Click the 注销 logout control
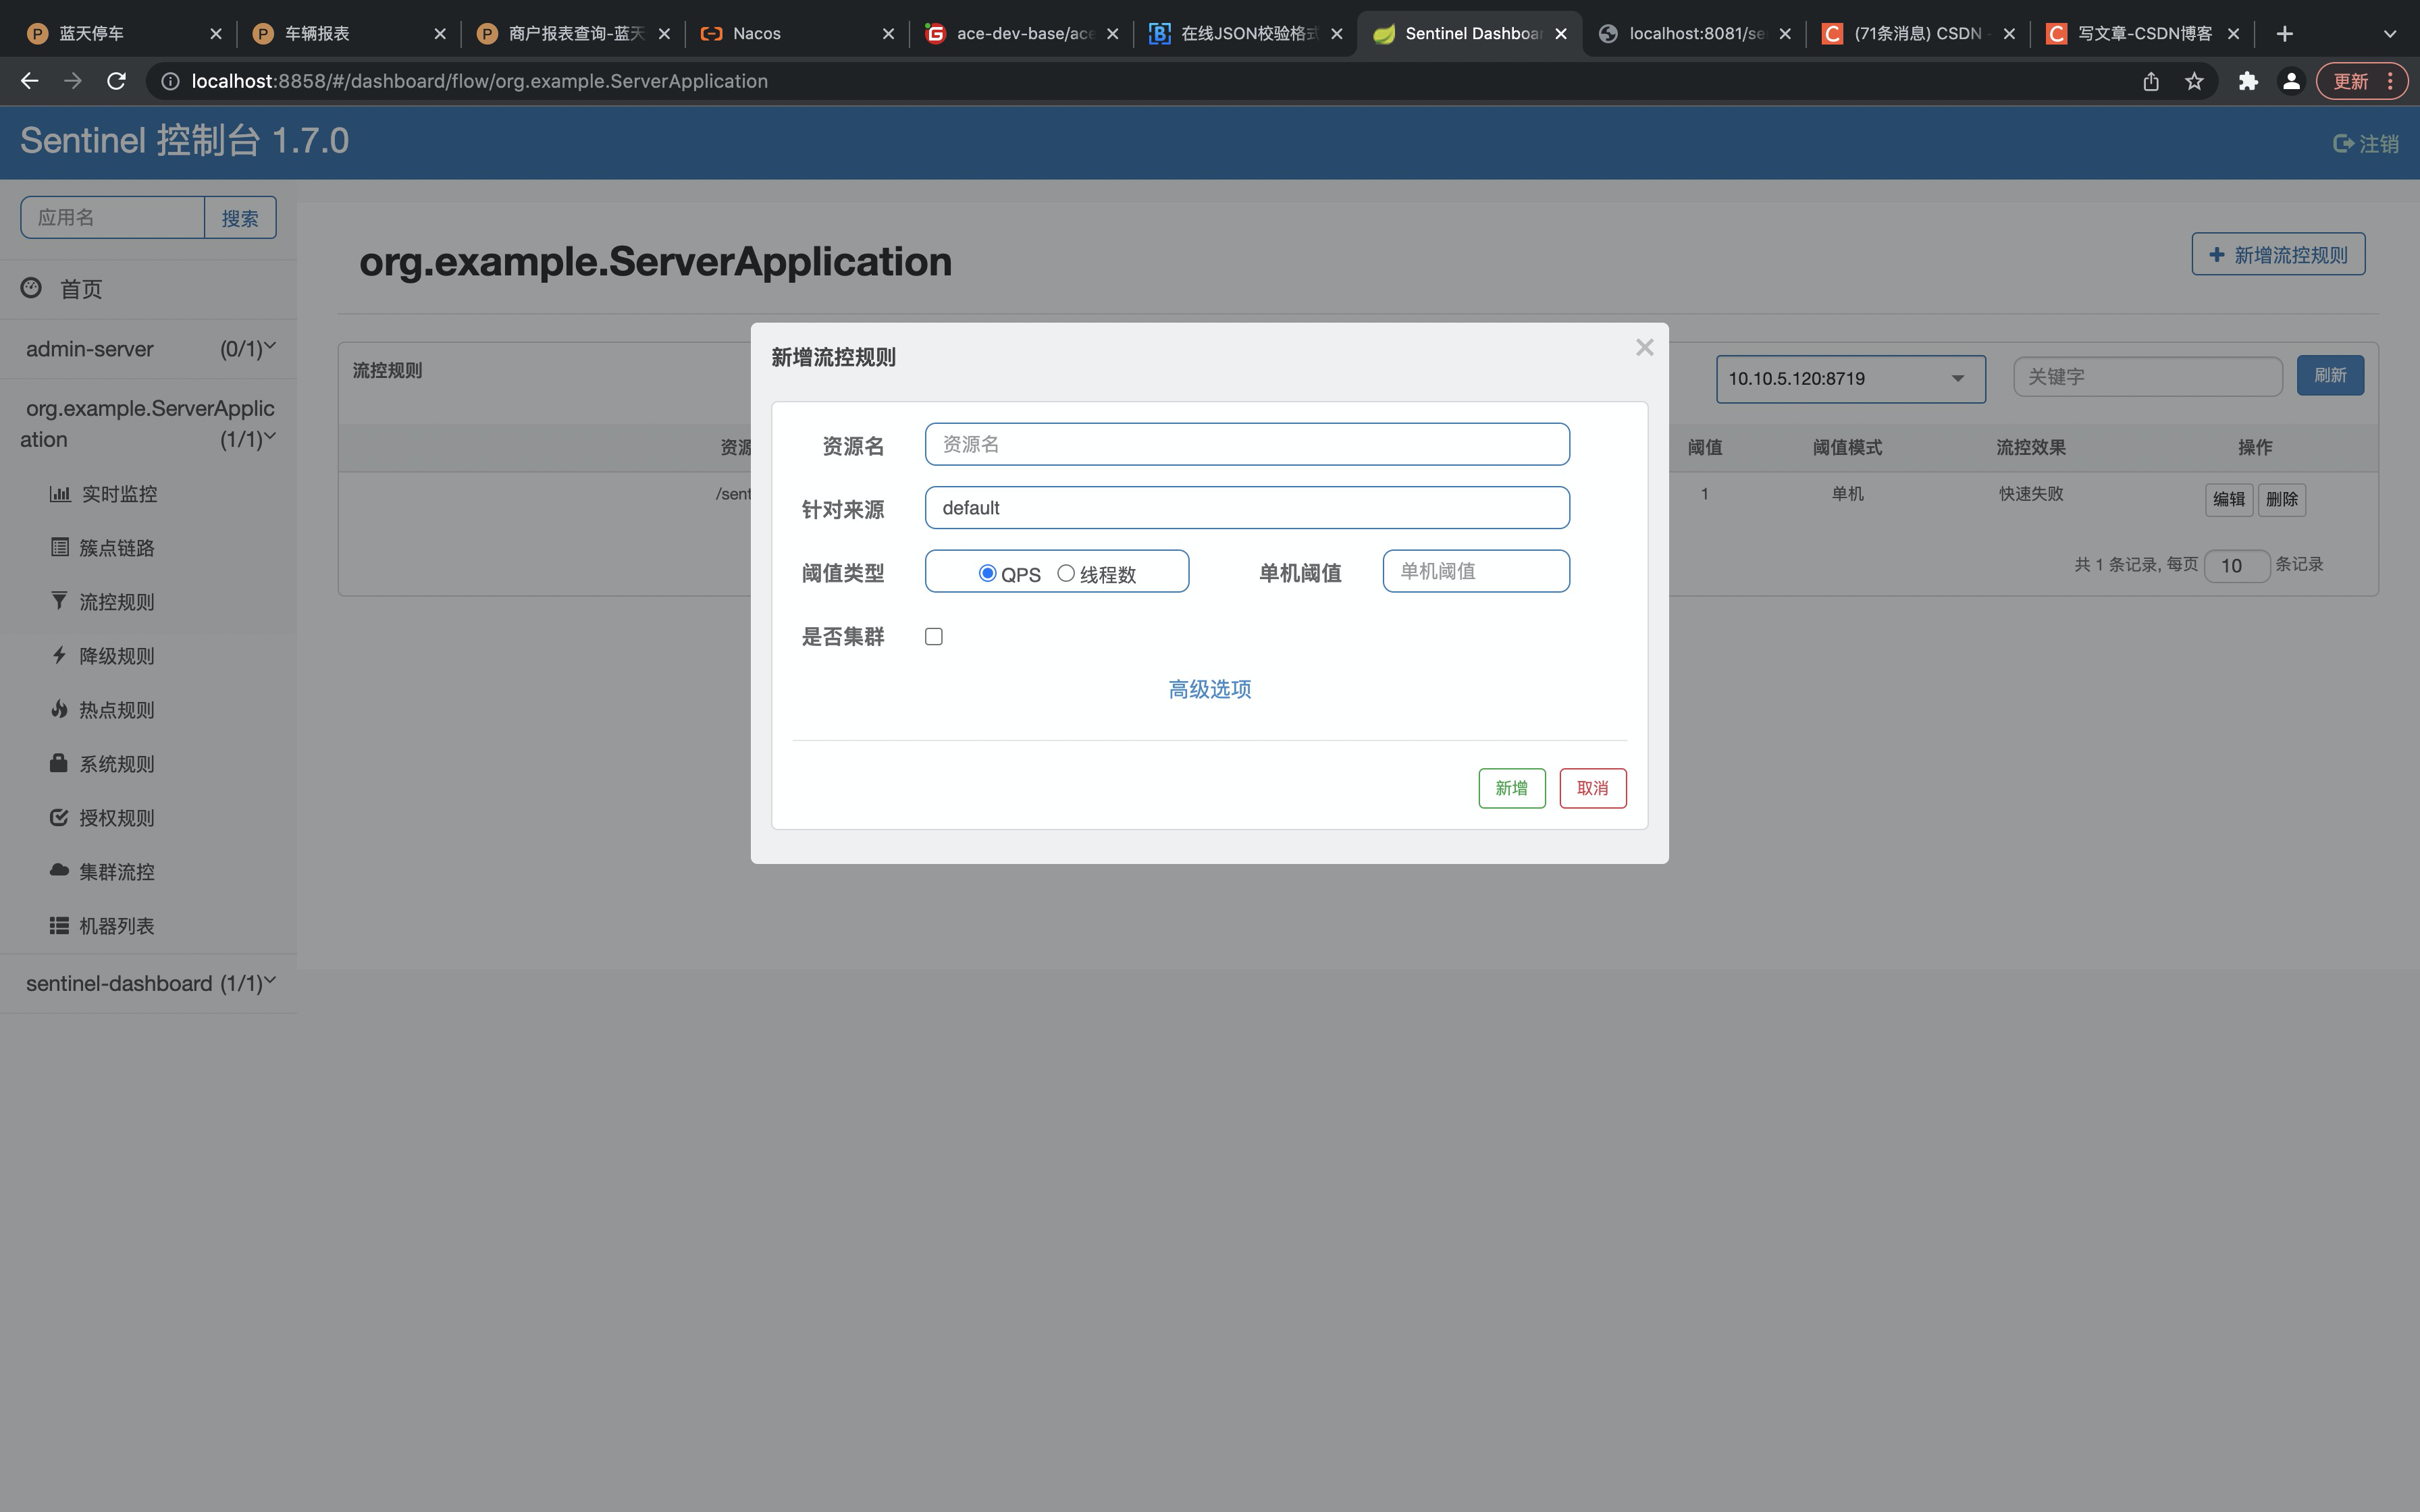2420x1512 pixels. (2365, 143)
